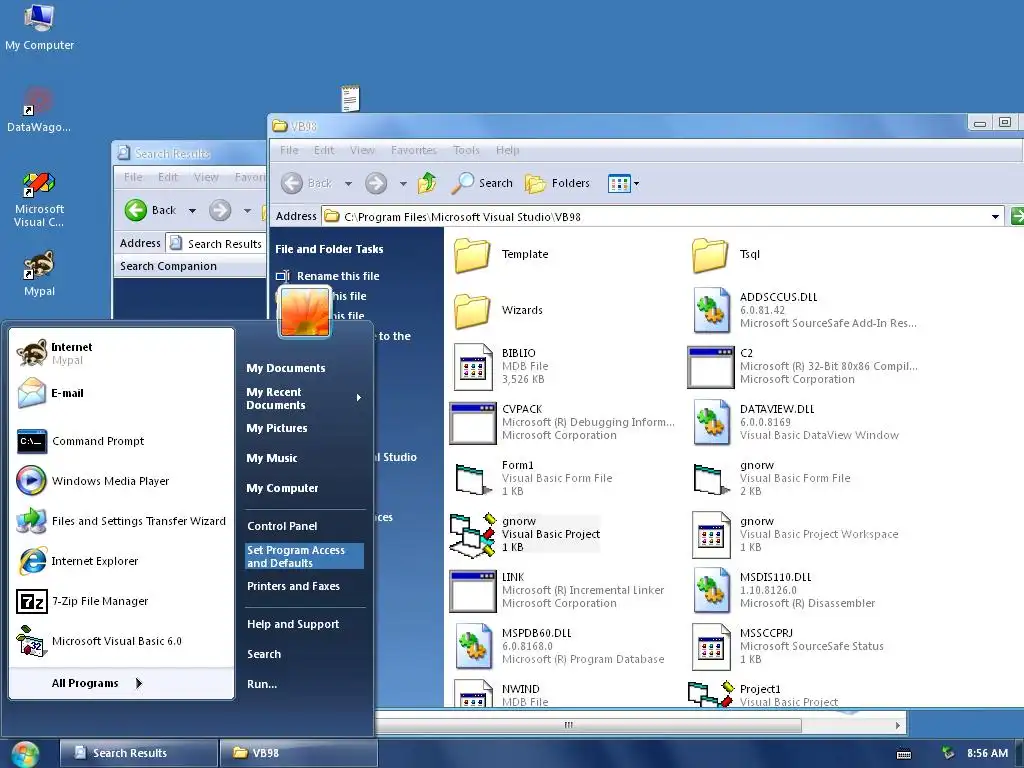Select the Form1 Visual Basic Form file
Image resolution: width=1024 pixels, height=768 pixels.
coord(533,479)
